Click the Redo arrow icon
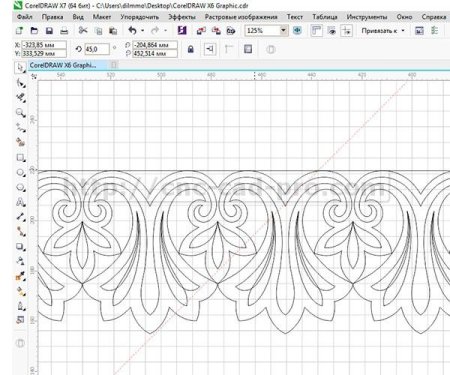This screenshot has height=375, width=450. pos(155,31)
